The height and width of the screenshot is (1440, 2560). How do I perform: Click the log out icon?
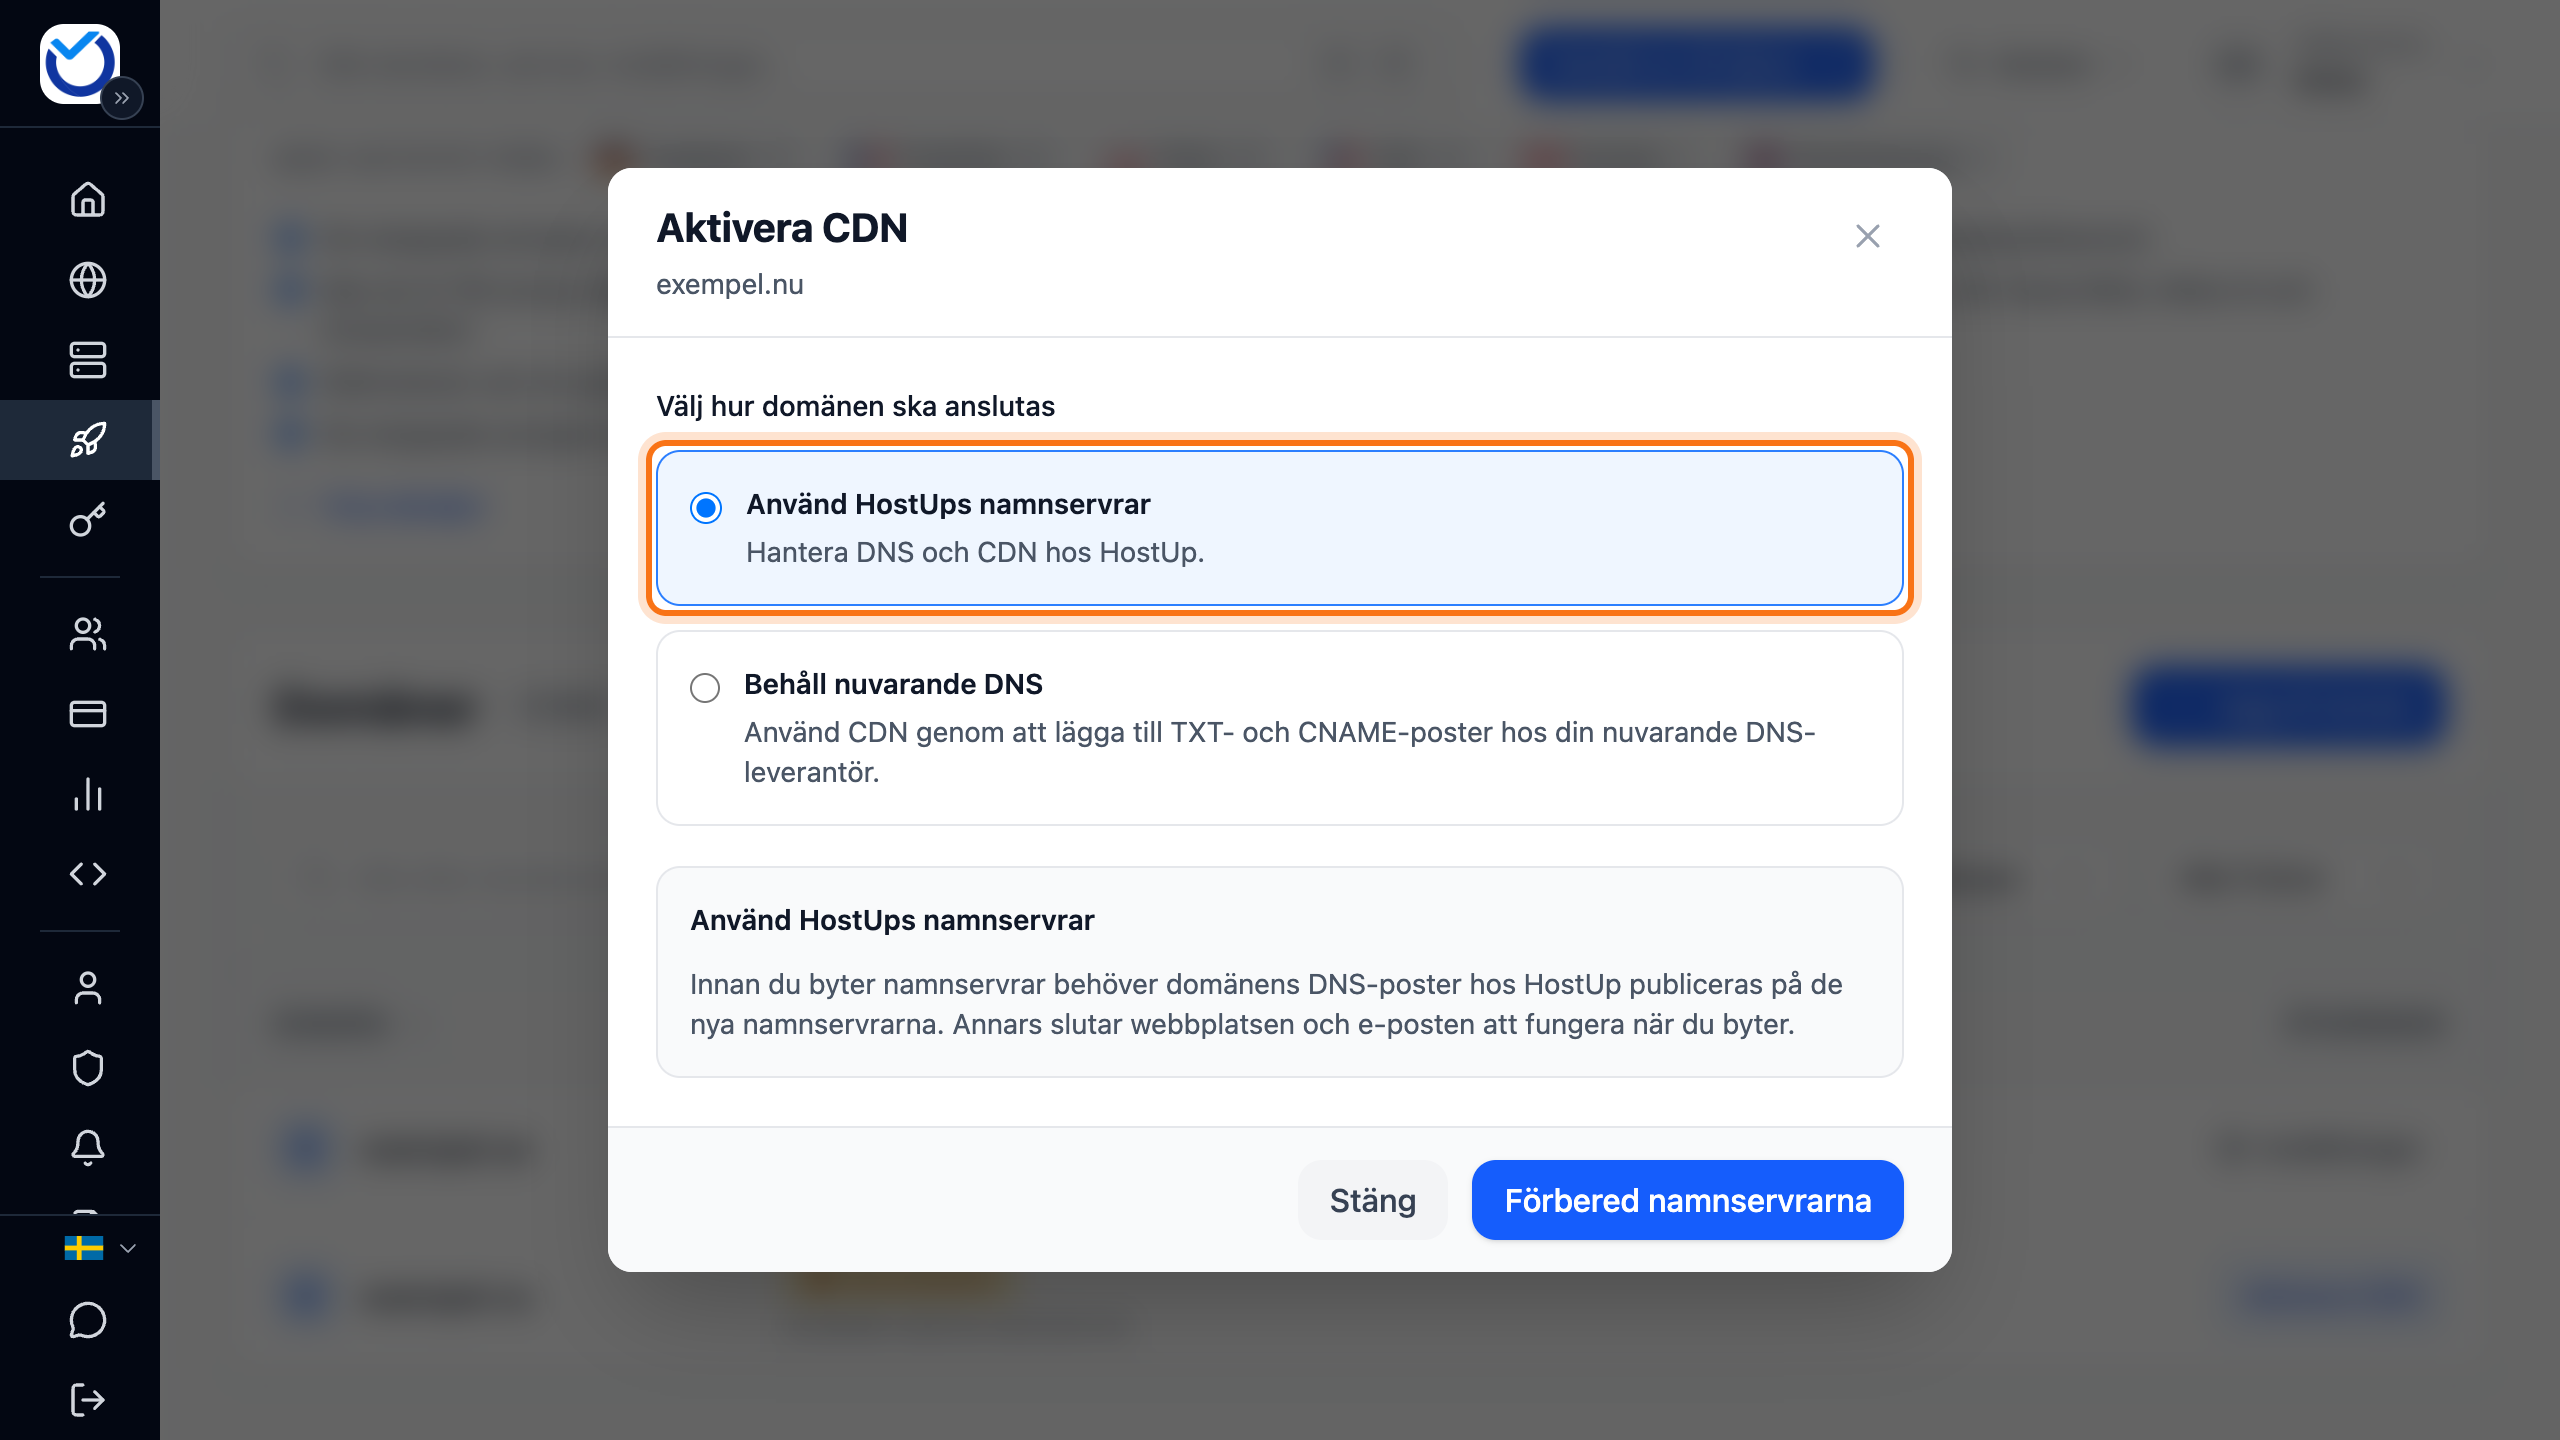tap(88, 1400)
